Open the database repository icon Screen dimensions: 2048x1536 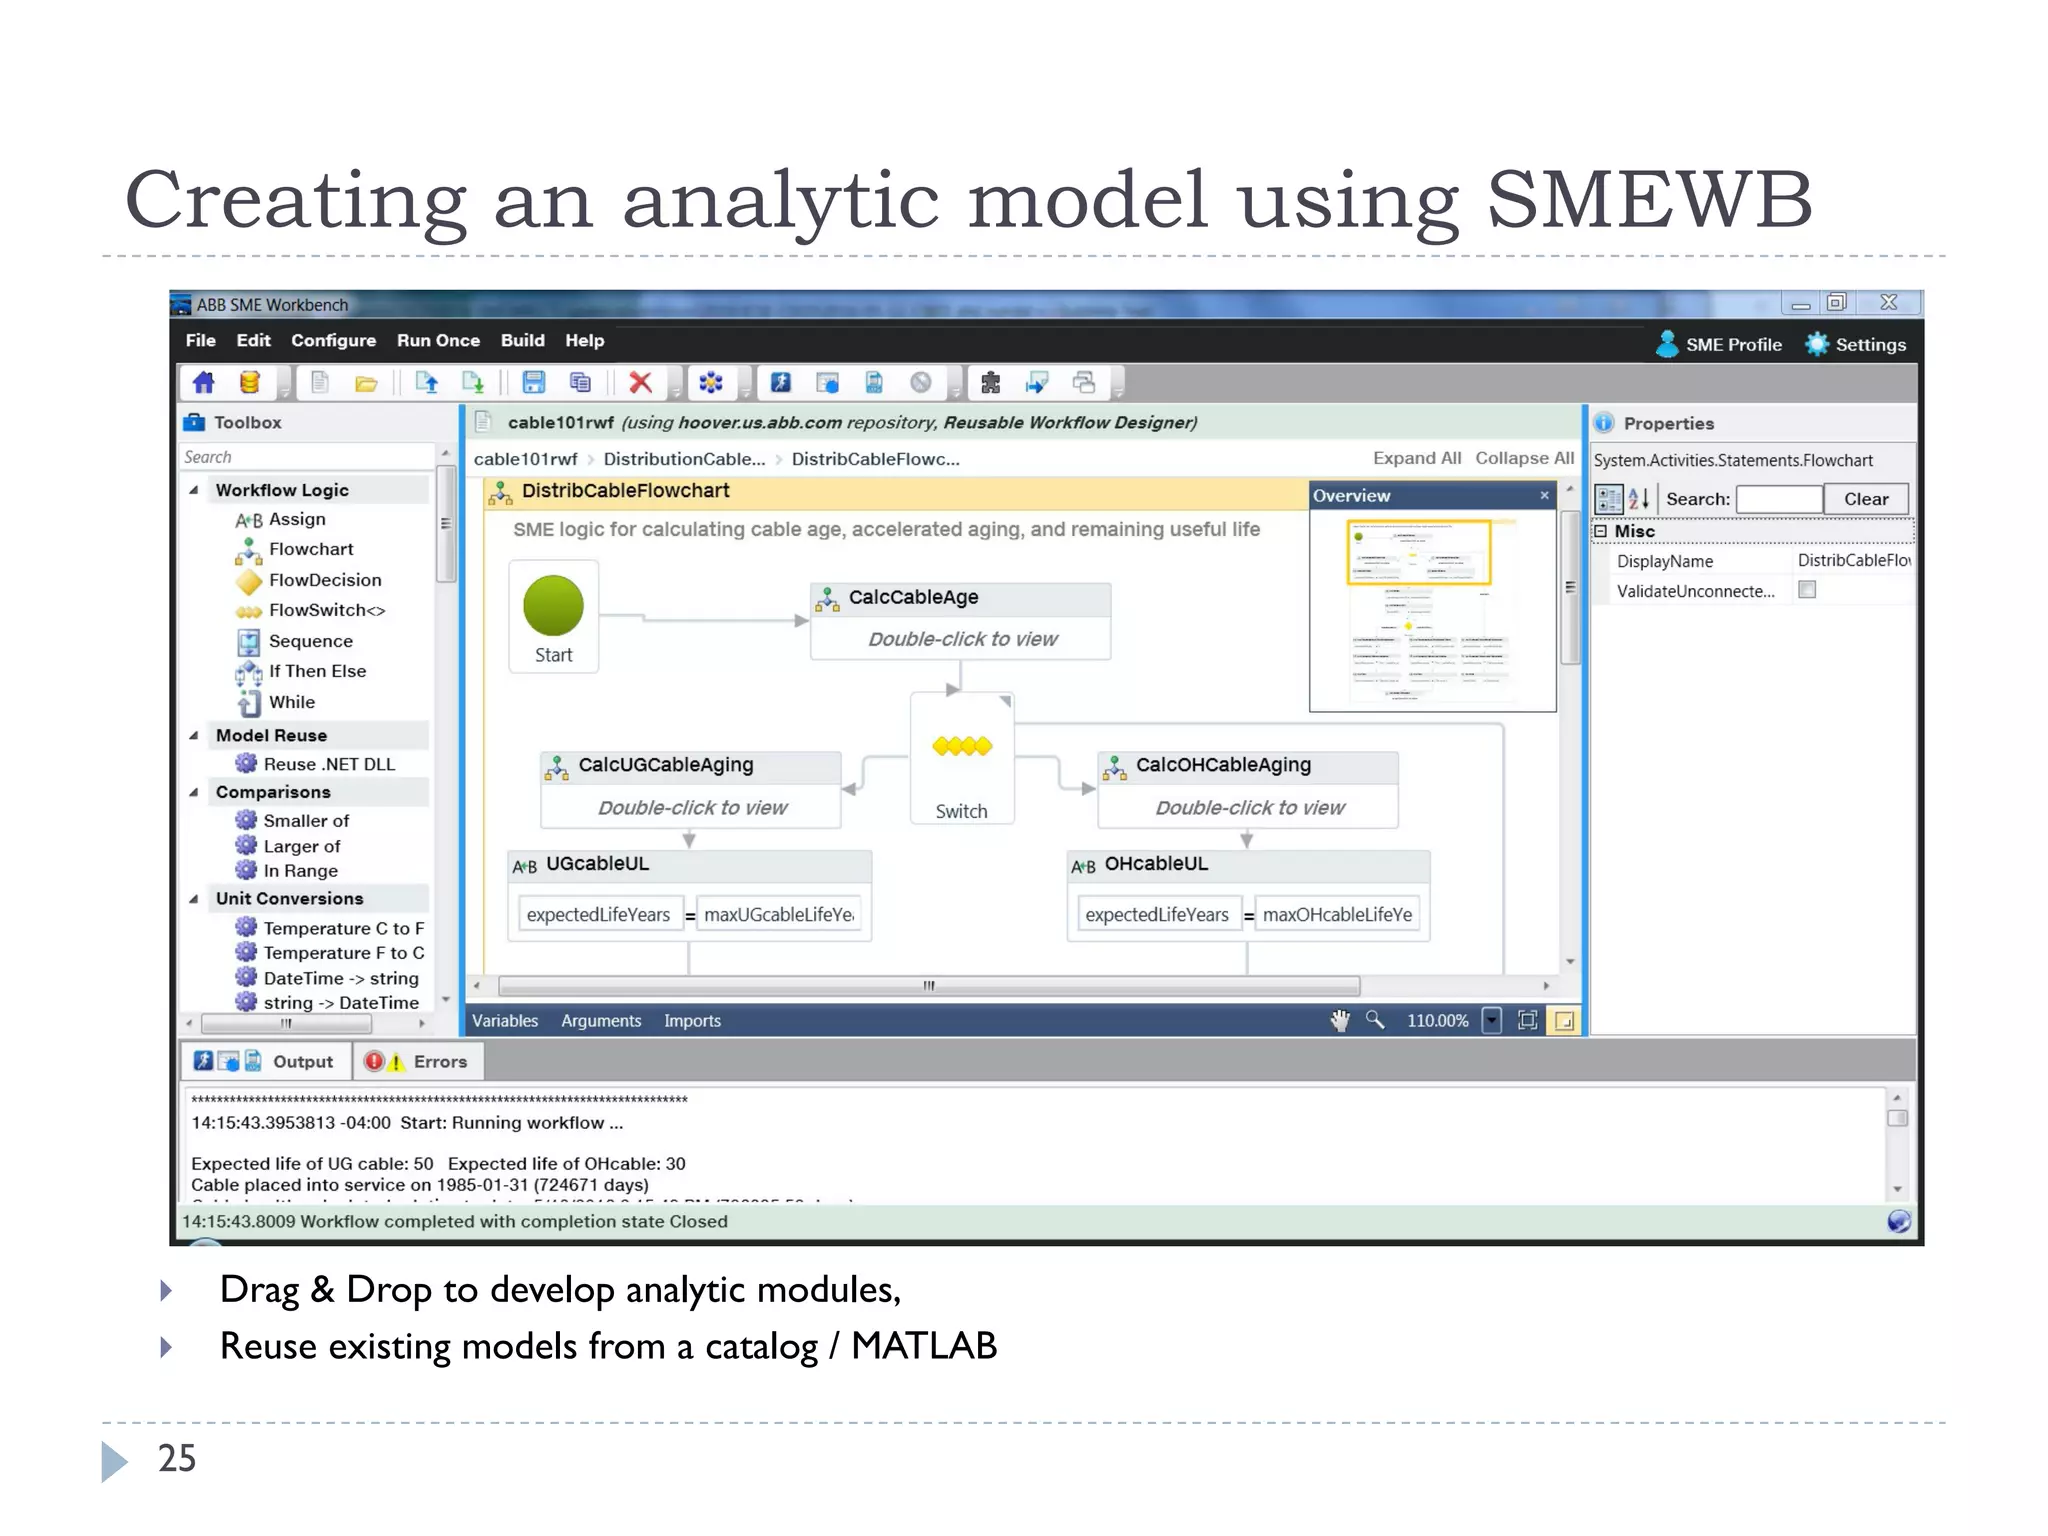point(249,382)
